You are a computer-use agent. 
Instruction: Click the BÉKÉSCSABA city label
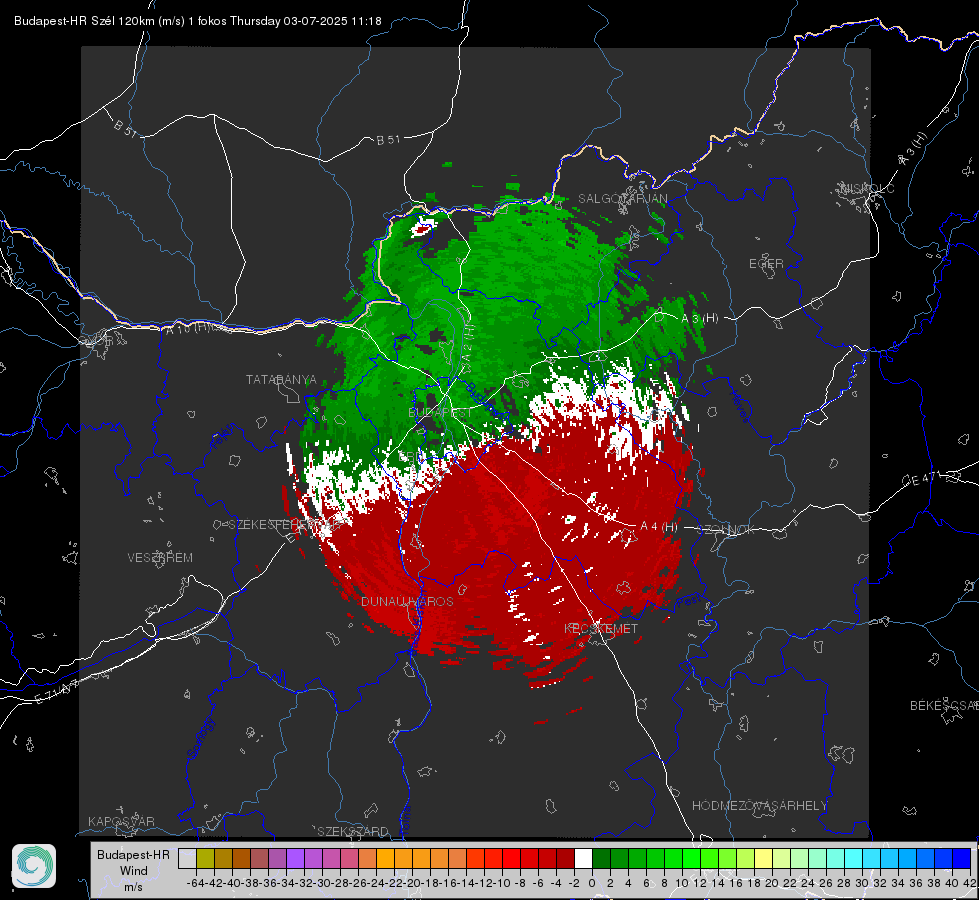point(944,705)
